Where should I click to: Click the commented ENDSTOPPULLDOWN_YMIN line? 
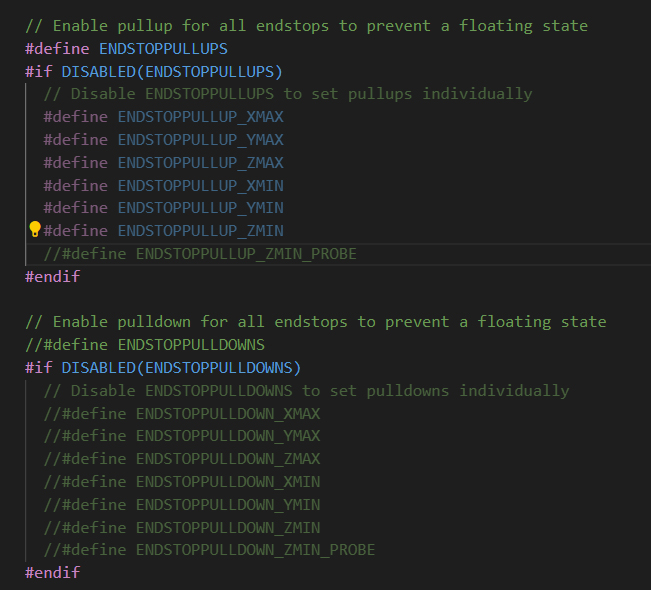tap(182, 505)
